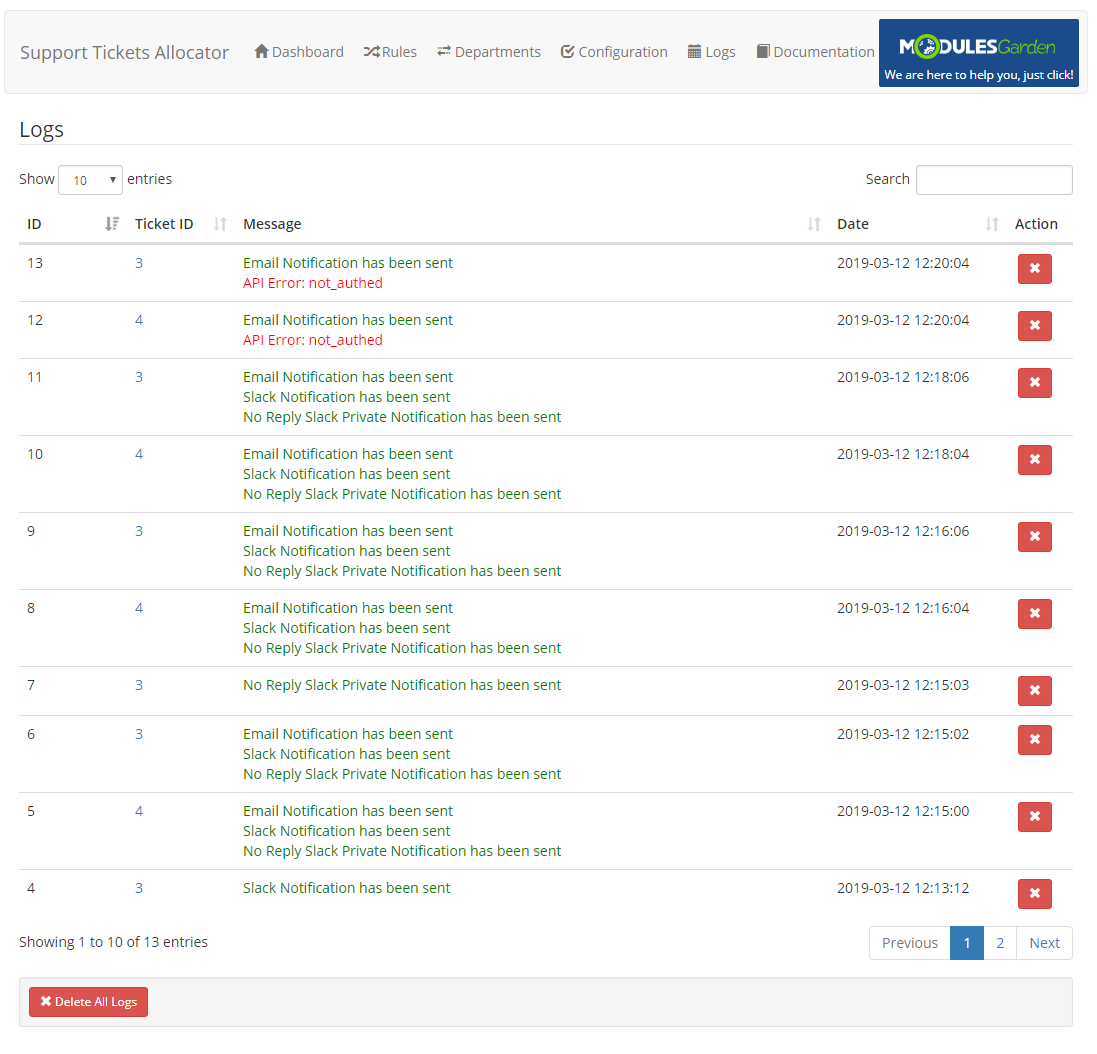This screenshot has height=1054, width=1097.
Task: Select pagination page 1
Action: (967, 943)
